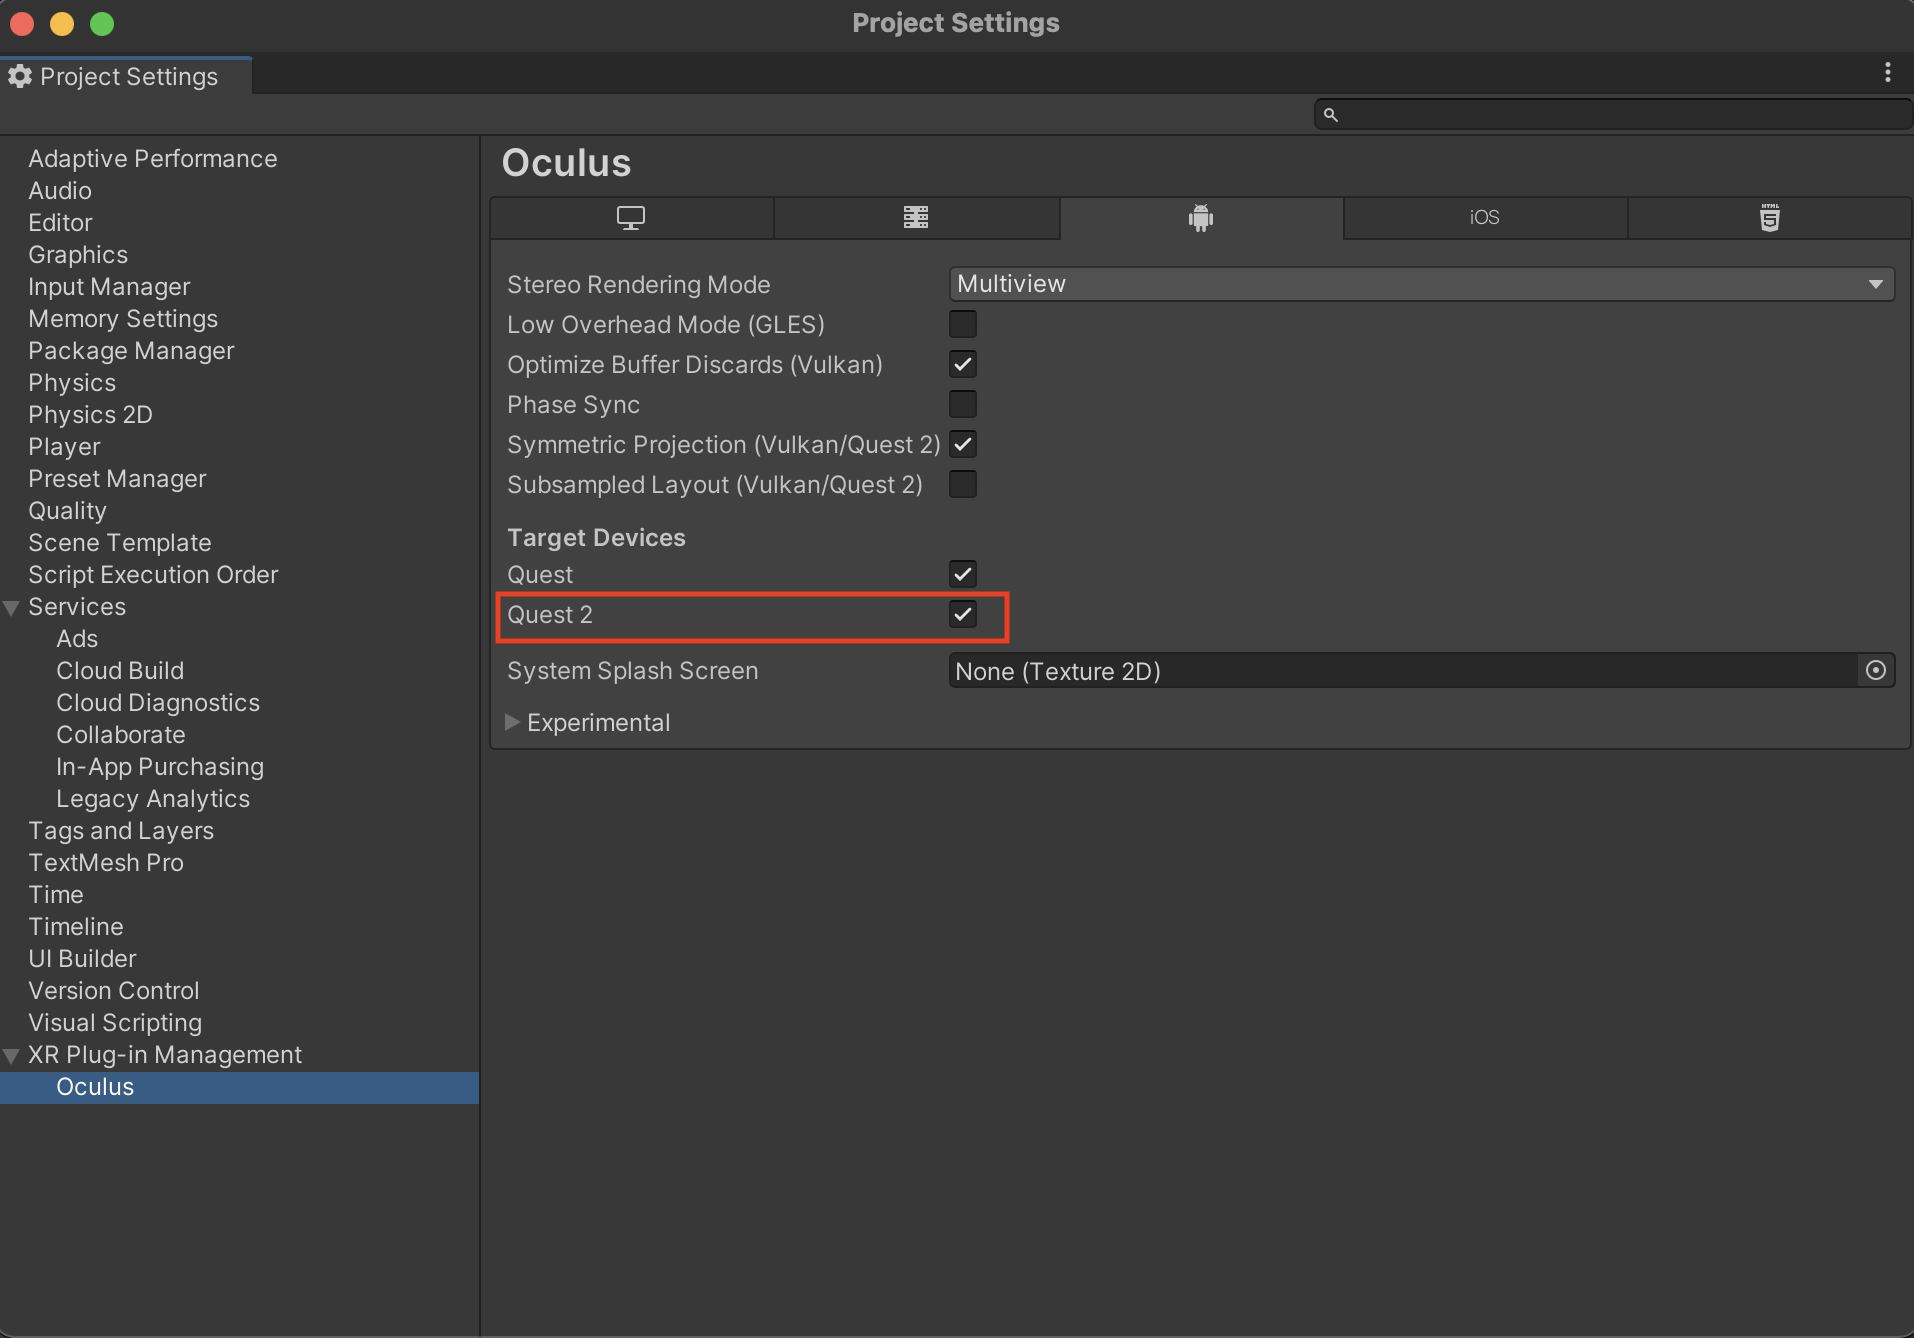
Task: Focus the settings search field
Action: (x=1612, y=115)
